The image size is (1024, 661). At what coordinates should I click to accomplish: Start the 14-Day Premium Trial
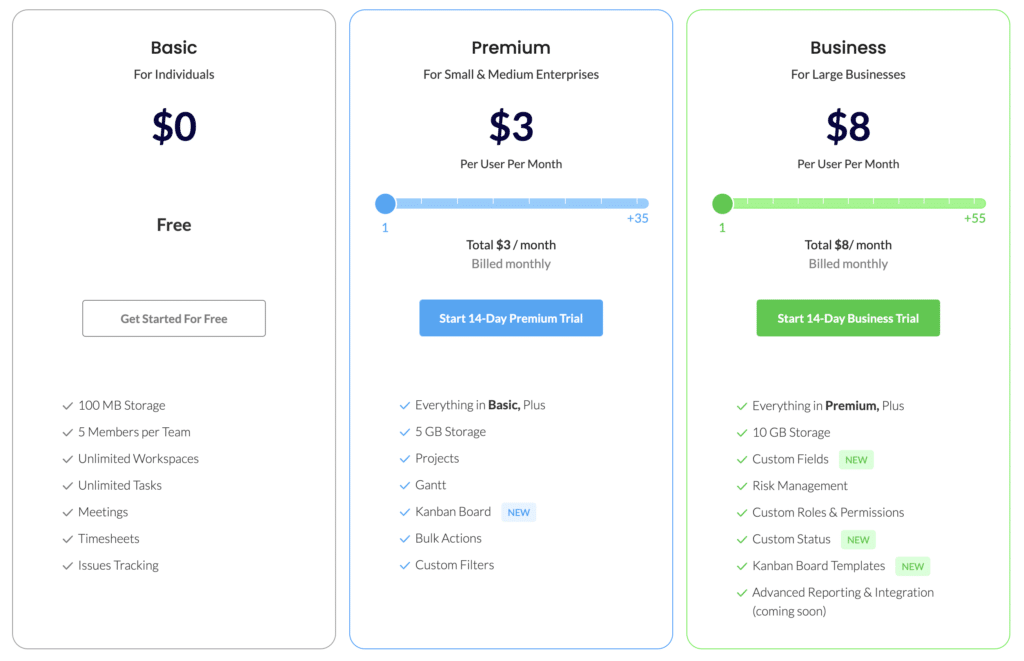coord(511,318)
